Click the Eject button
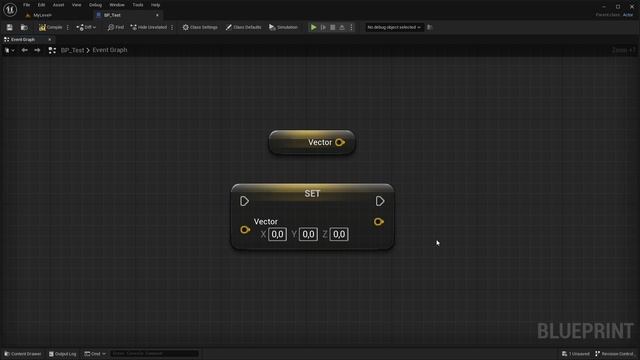The height and width of the screenshot is (360, 640). [342, 27]
